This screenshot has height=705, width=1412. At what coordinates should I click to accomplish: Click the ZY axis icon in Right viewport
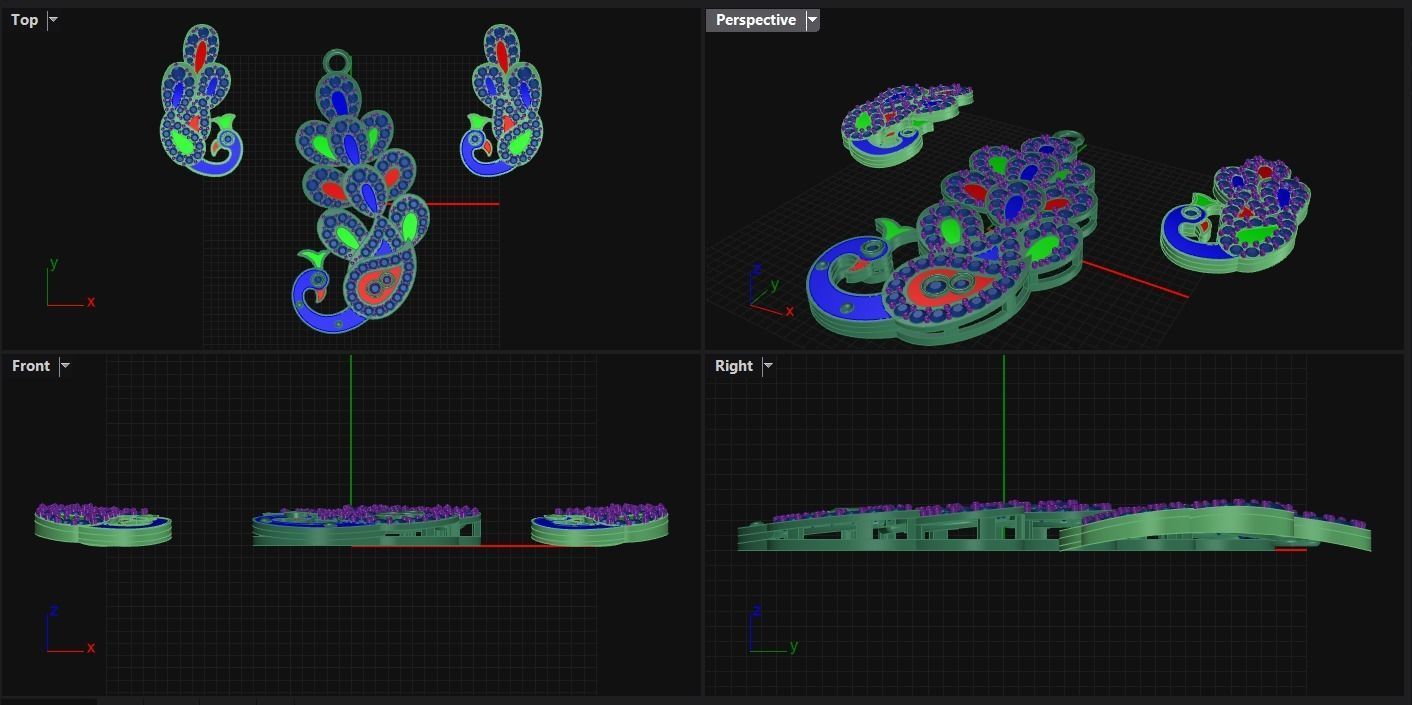tap(773, 630)
